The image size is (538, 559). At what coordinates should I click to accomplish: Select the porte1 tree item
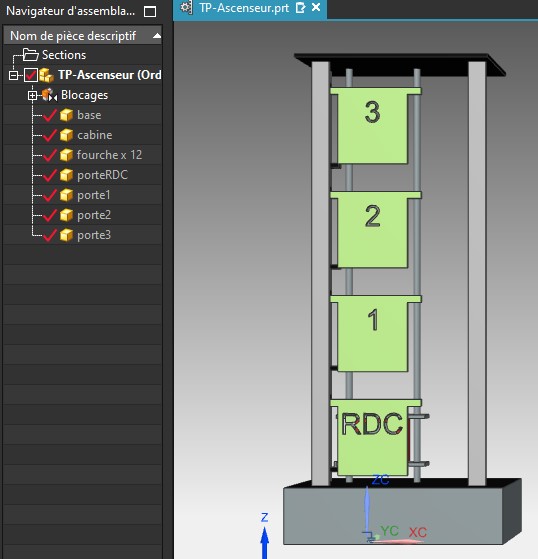tap(94, 195)
